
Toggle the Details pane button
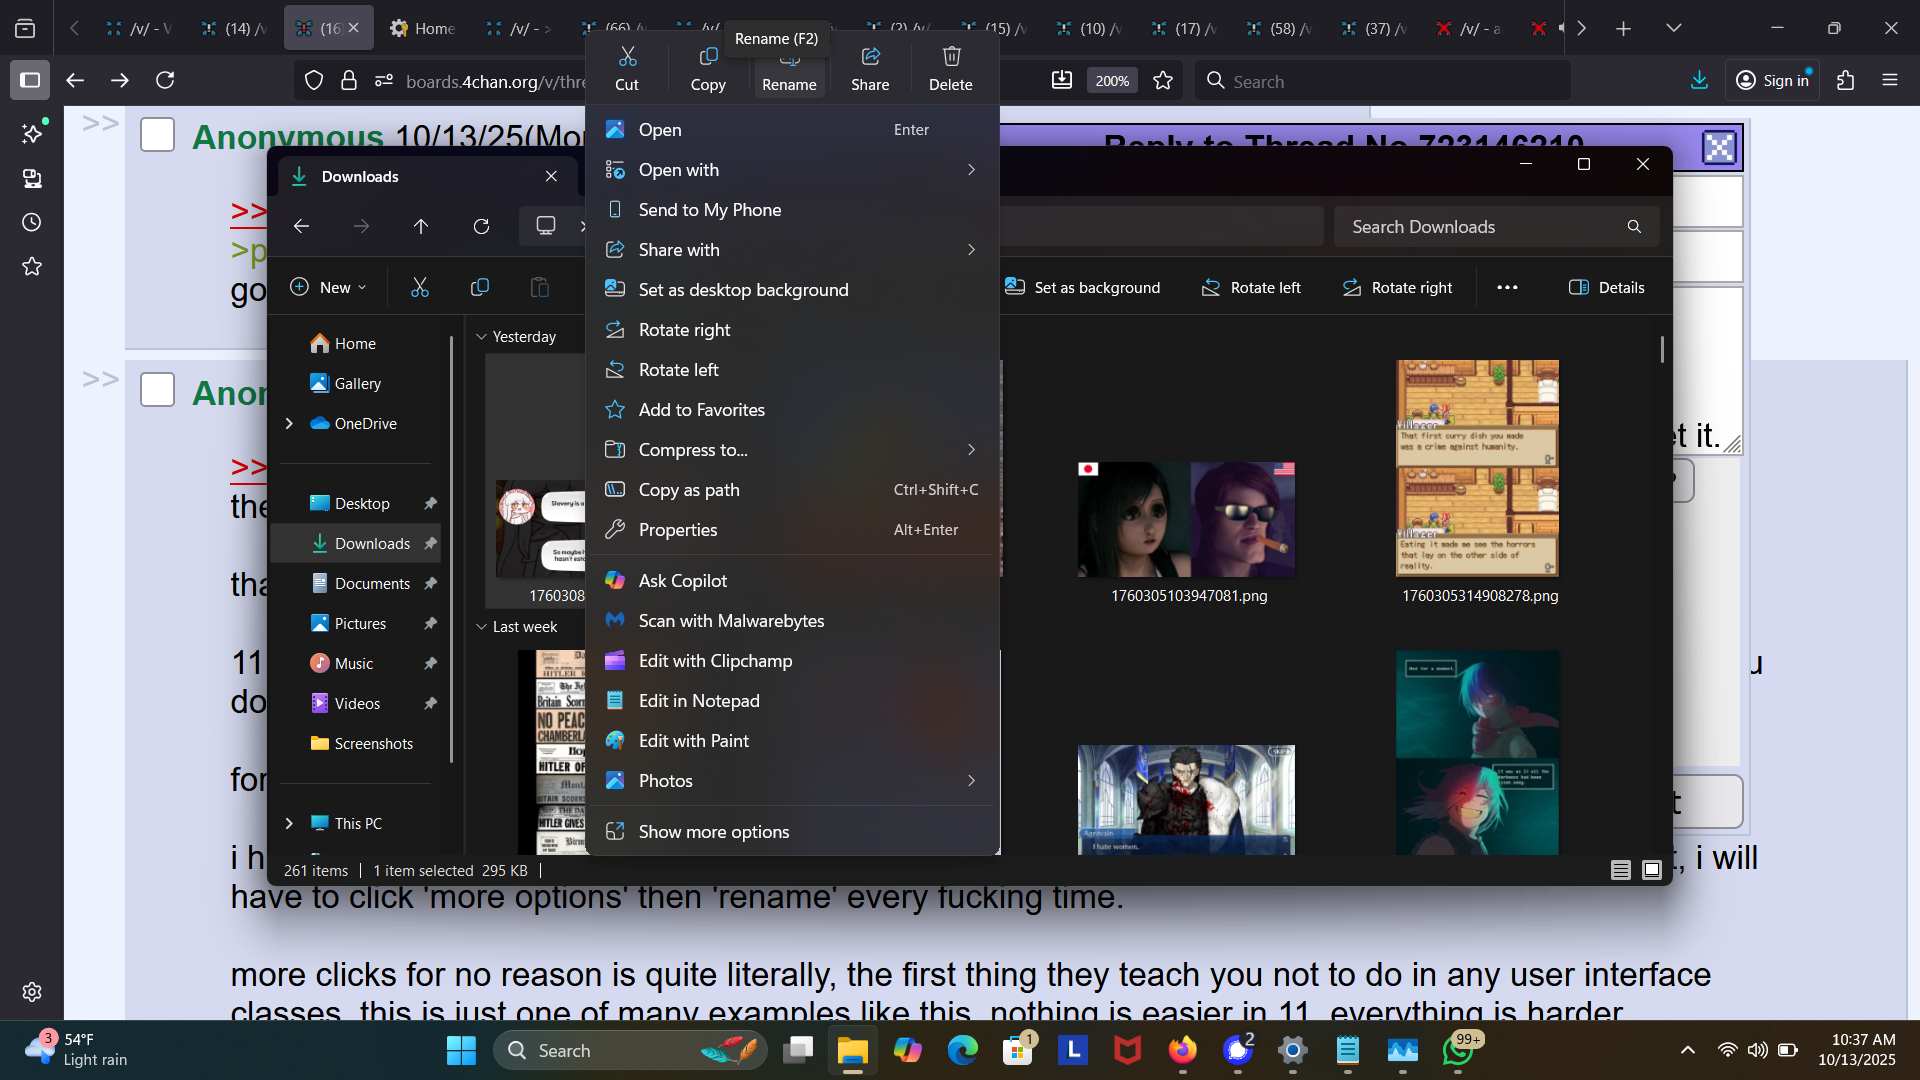point(1606,288)
